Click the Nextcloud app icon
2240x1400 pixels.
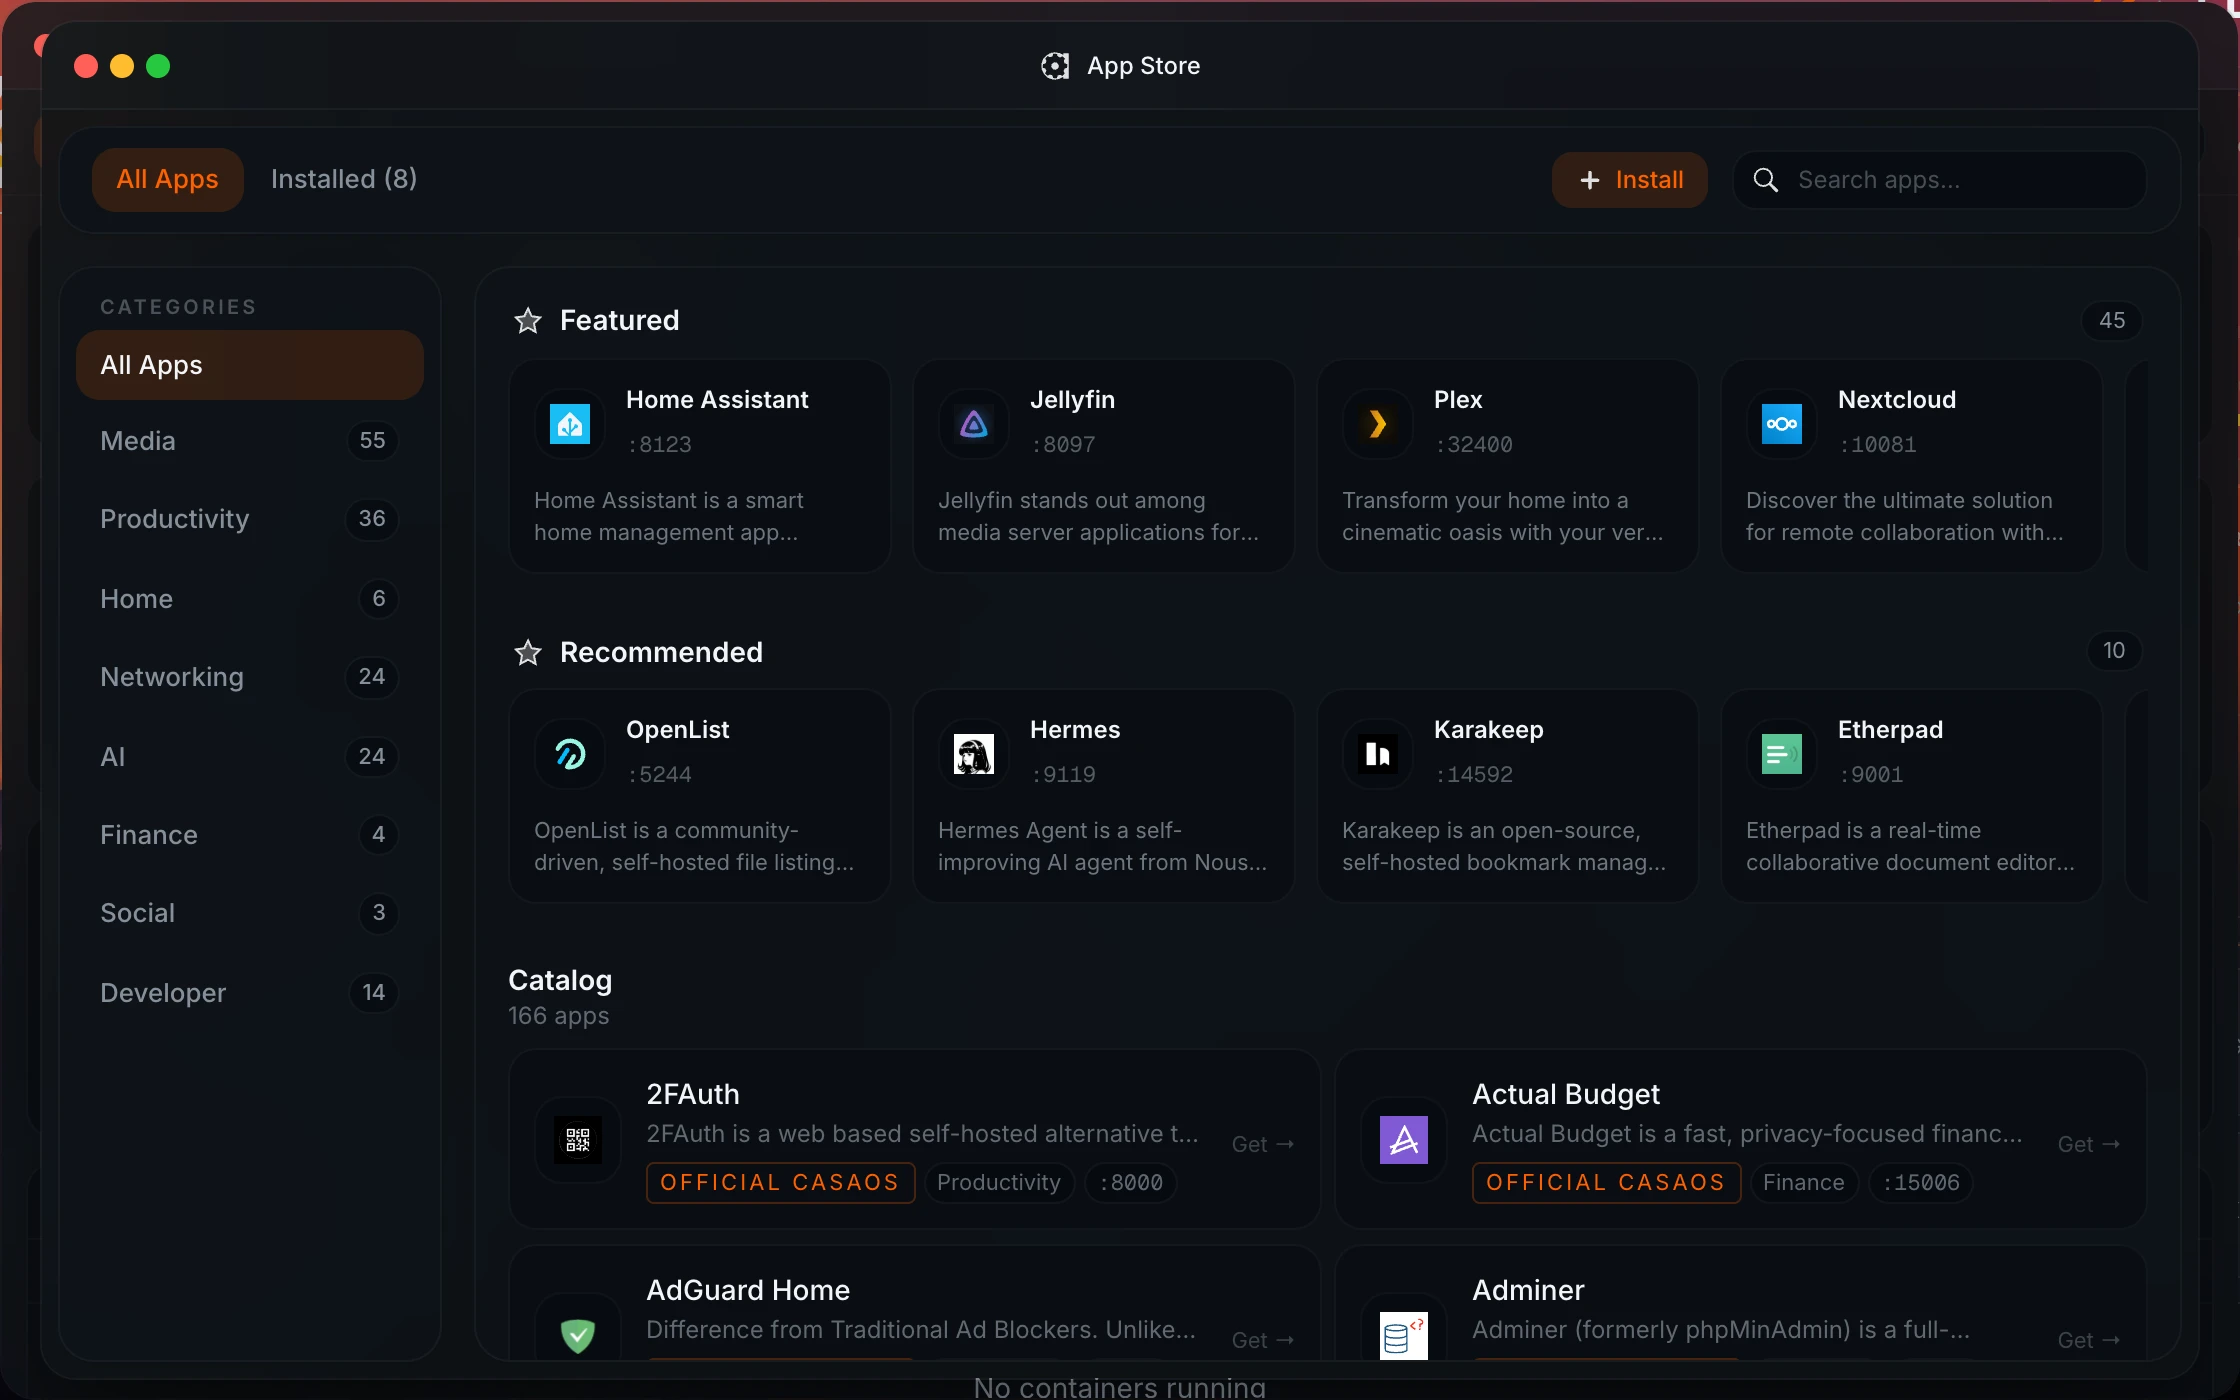(1782, 424)
